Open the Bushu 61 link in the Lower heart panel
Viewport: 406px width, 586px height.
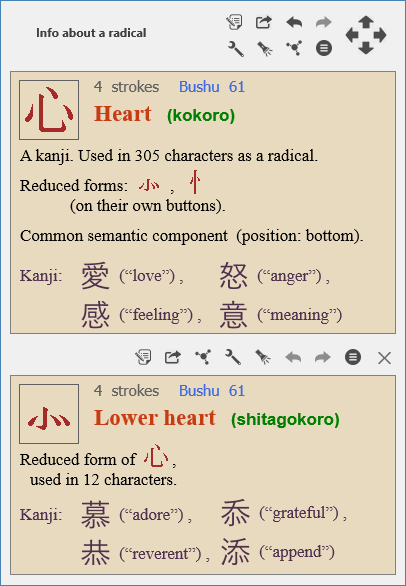click(212, 391)
